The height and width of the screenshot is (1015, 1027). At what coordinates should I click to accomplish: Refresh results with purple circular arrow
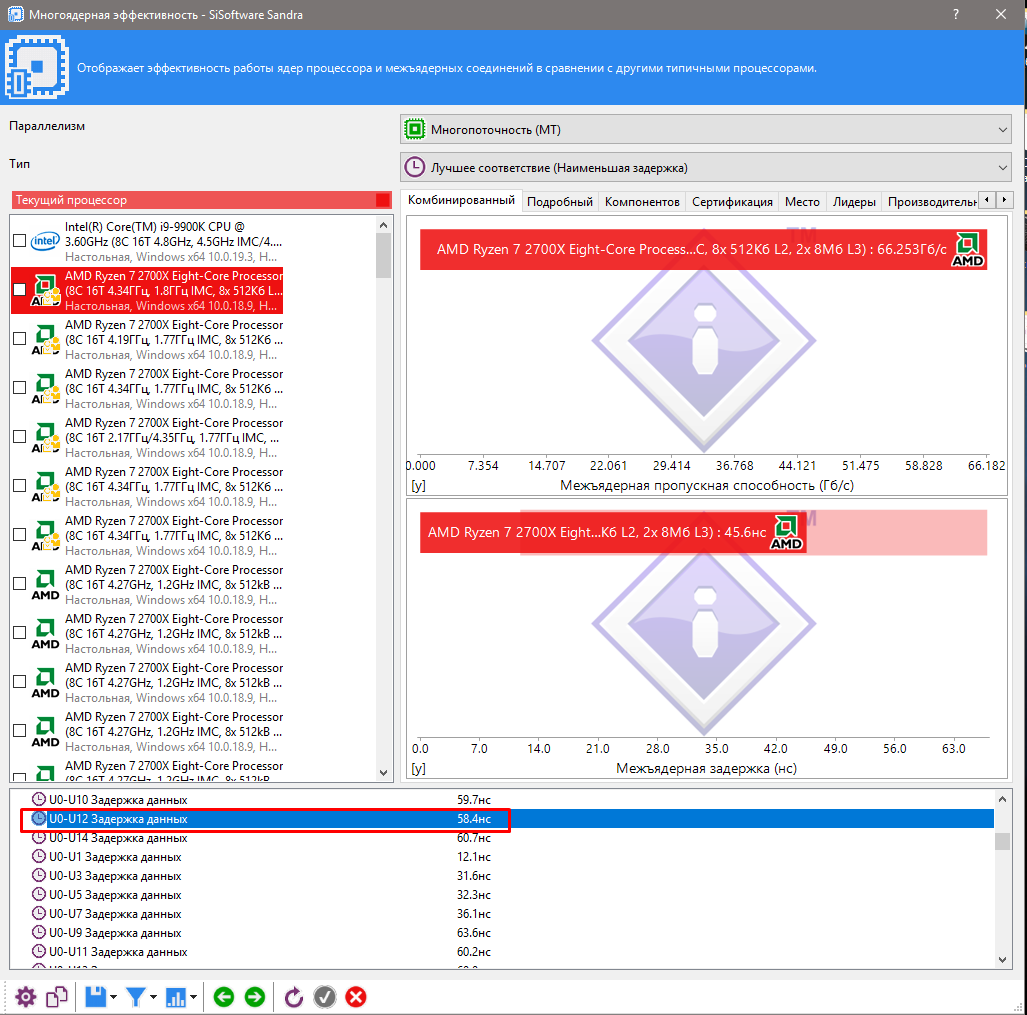pos(294,997)
